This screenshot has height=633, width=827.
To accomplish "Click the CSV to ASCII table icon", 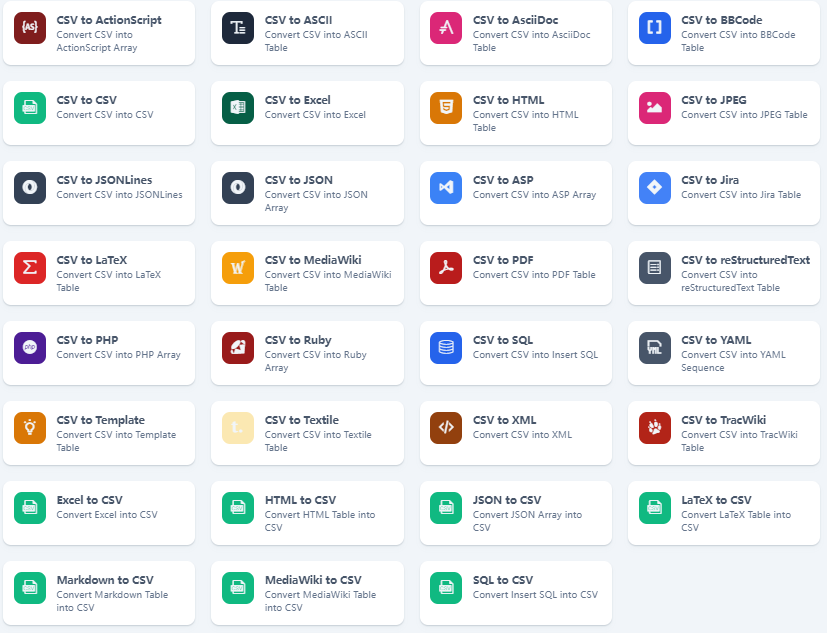I will pos(238,27).
